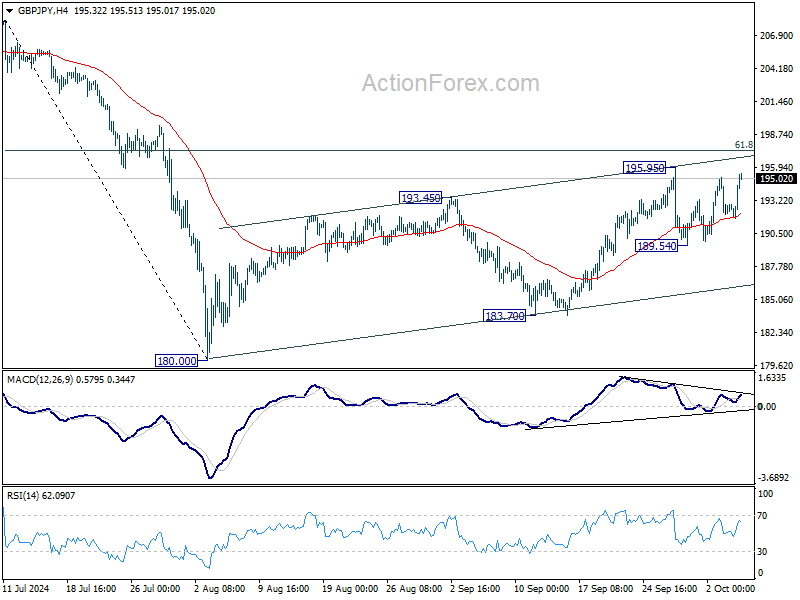The width and height of the screenshot is (800, 600).
Task: Click the RSI 30 level label
Action: click(x=762, y=552)
